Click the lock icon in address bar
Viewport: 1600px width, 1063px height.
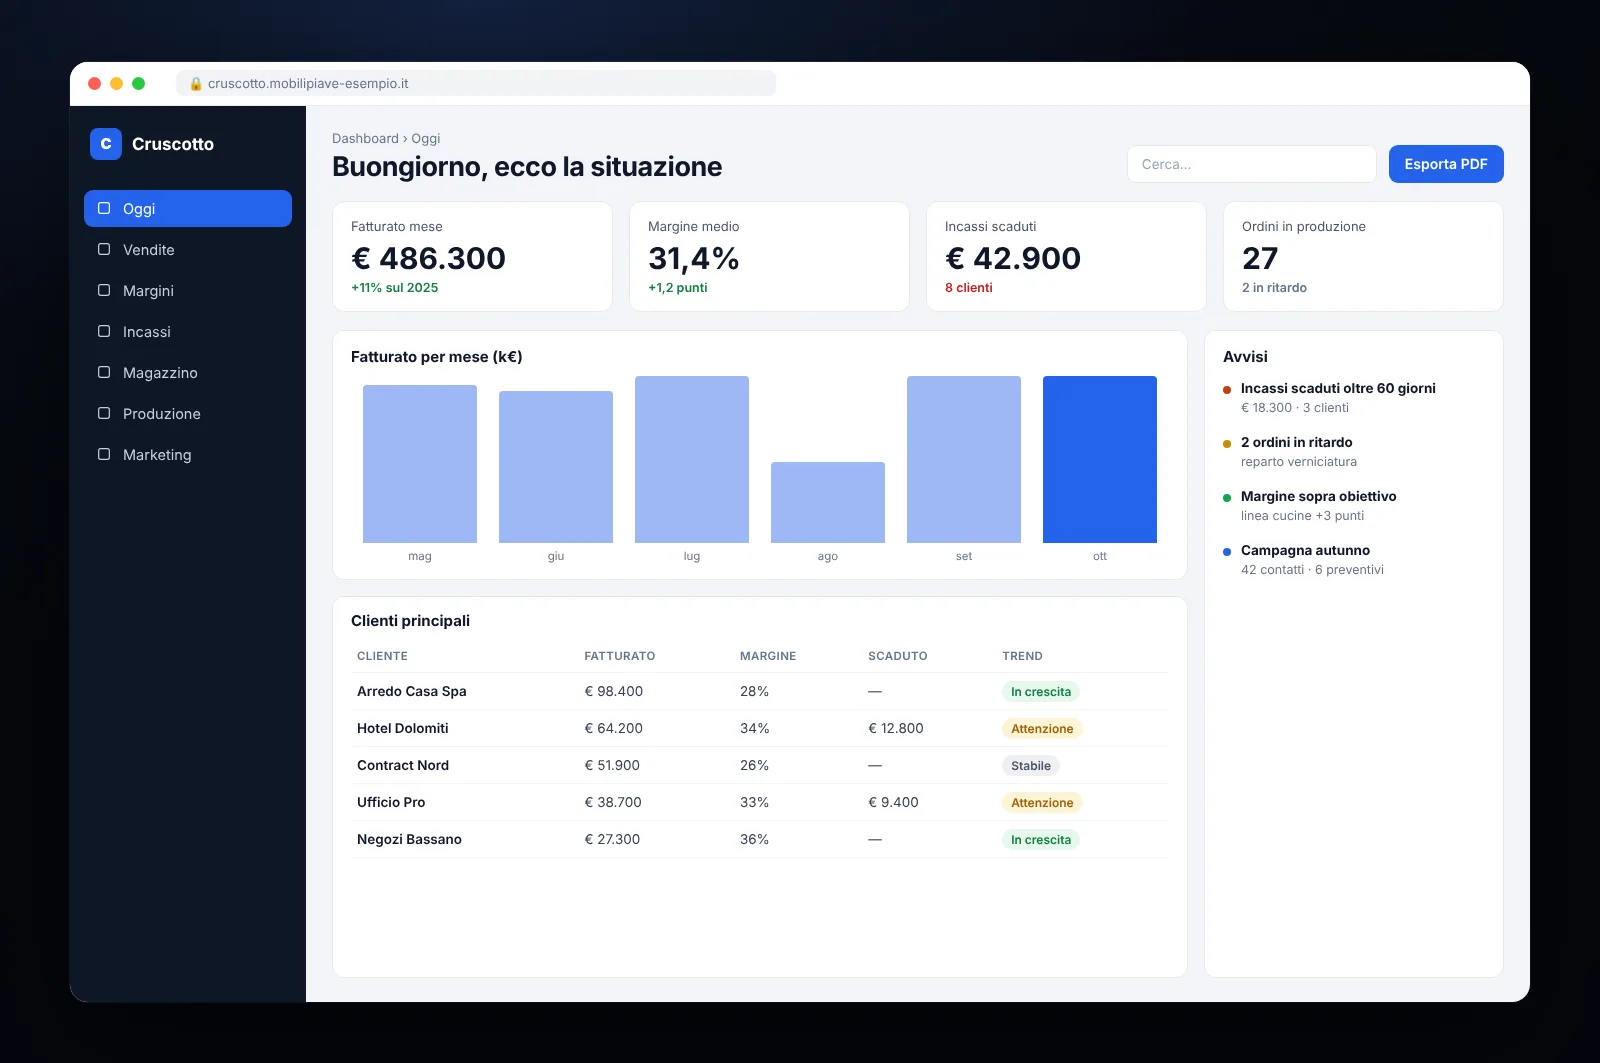[196, 84]
